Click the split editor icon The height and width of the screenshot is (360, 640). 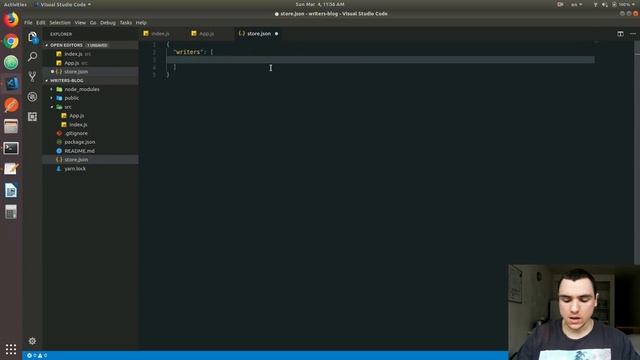pos(620,34)
